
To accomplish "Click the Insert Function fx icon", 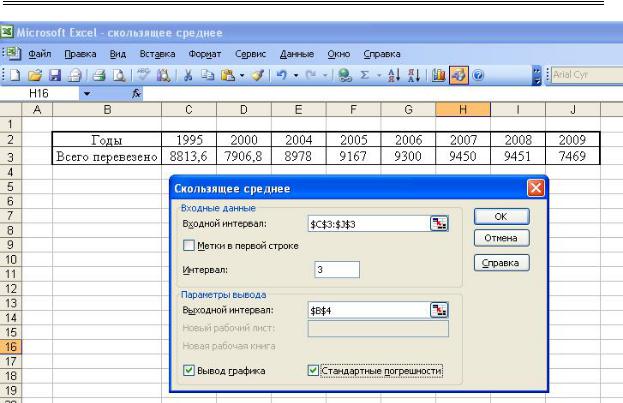I will coord(136,94).
